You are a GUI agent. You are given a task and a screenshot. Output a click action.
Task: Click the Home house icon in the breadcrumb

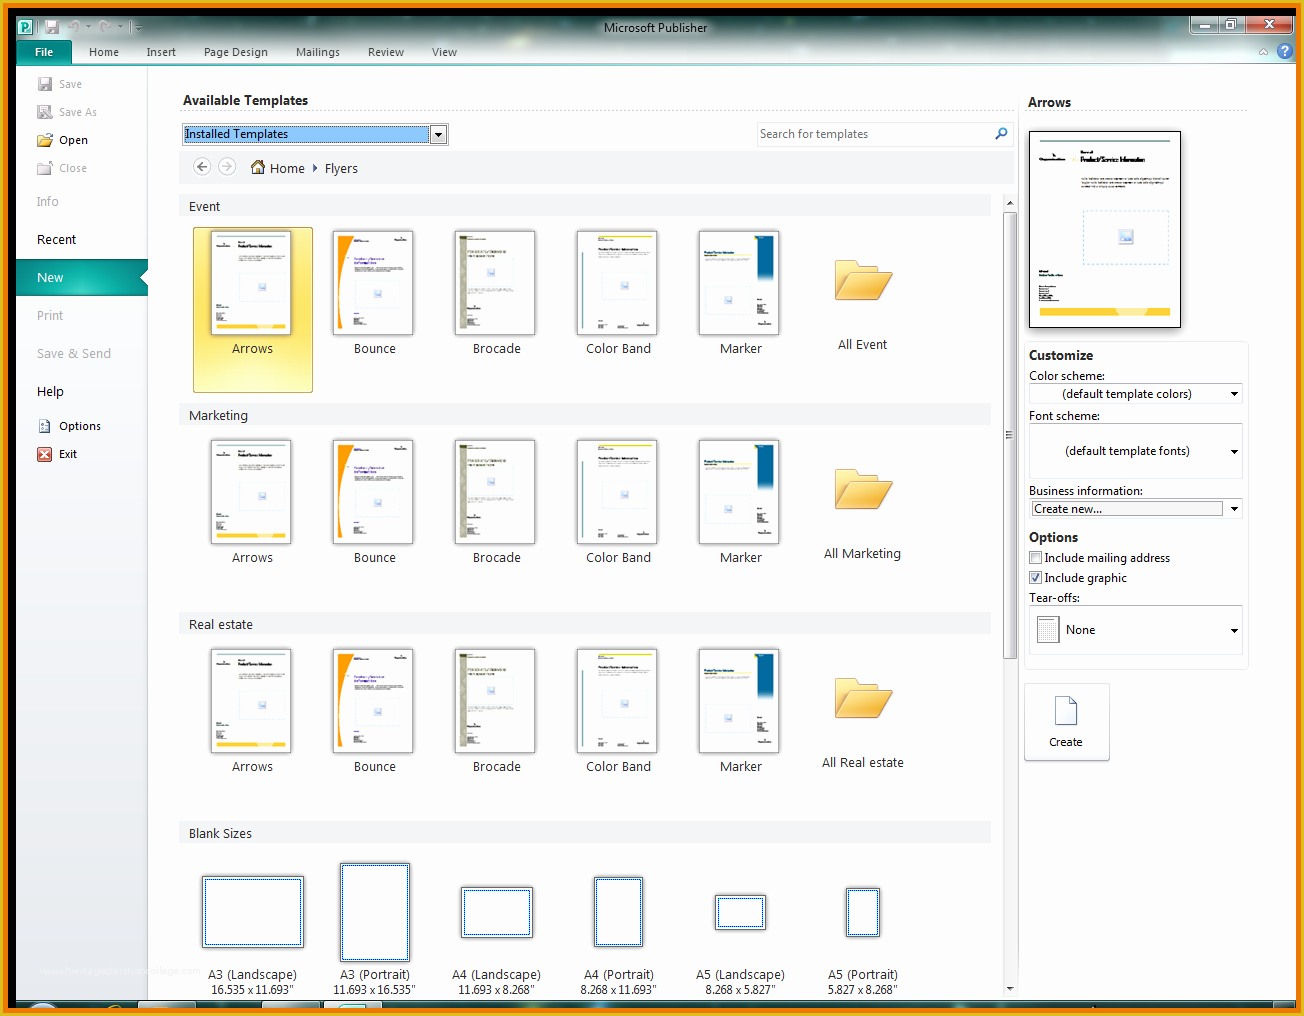click(x=258, y=167)
